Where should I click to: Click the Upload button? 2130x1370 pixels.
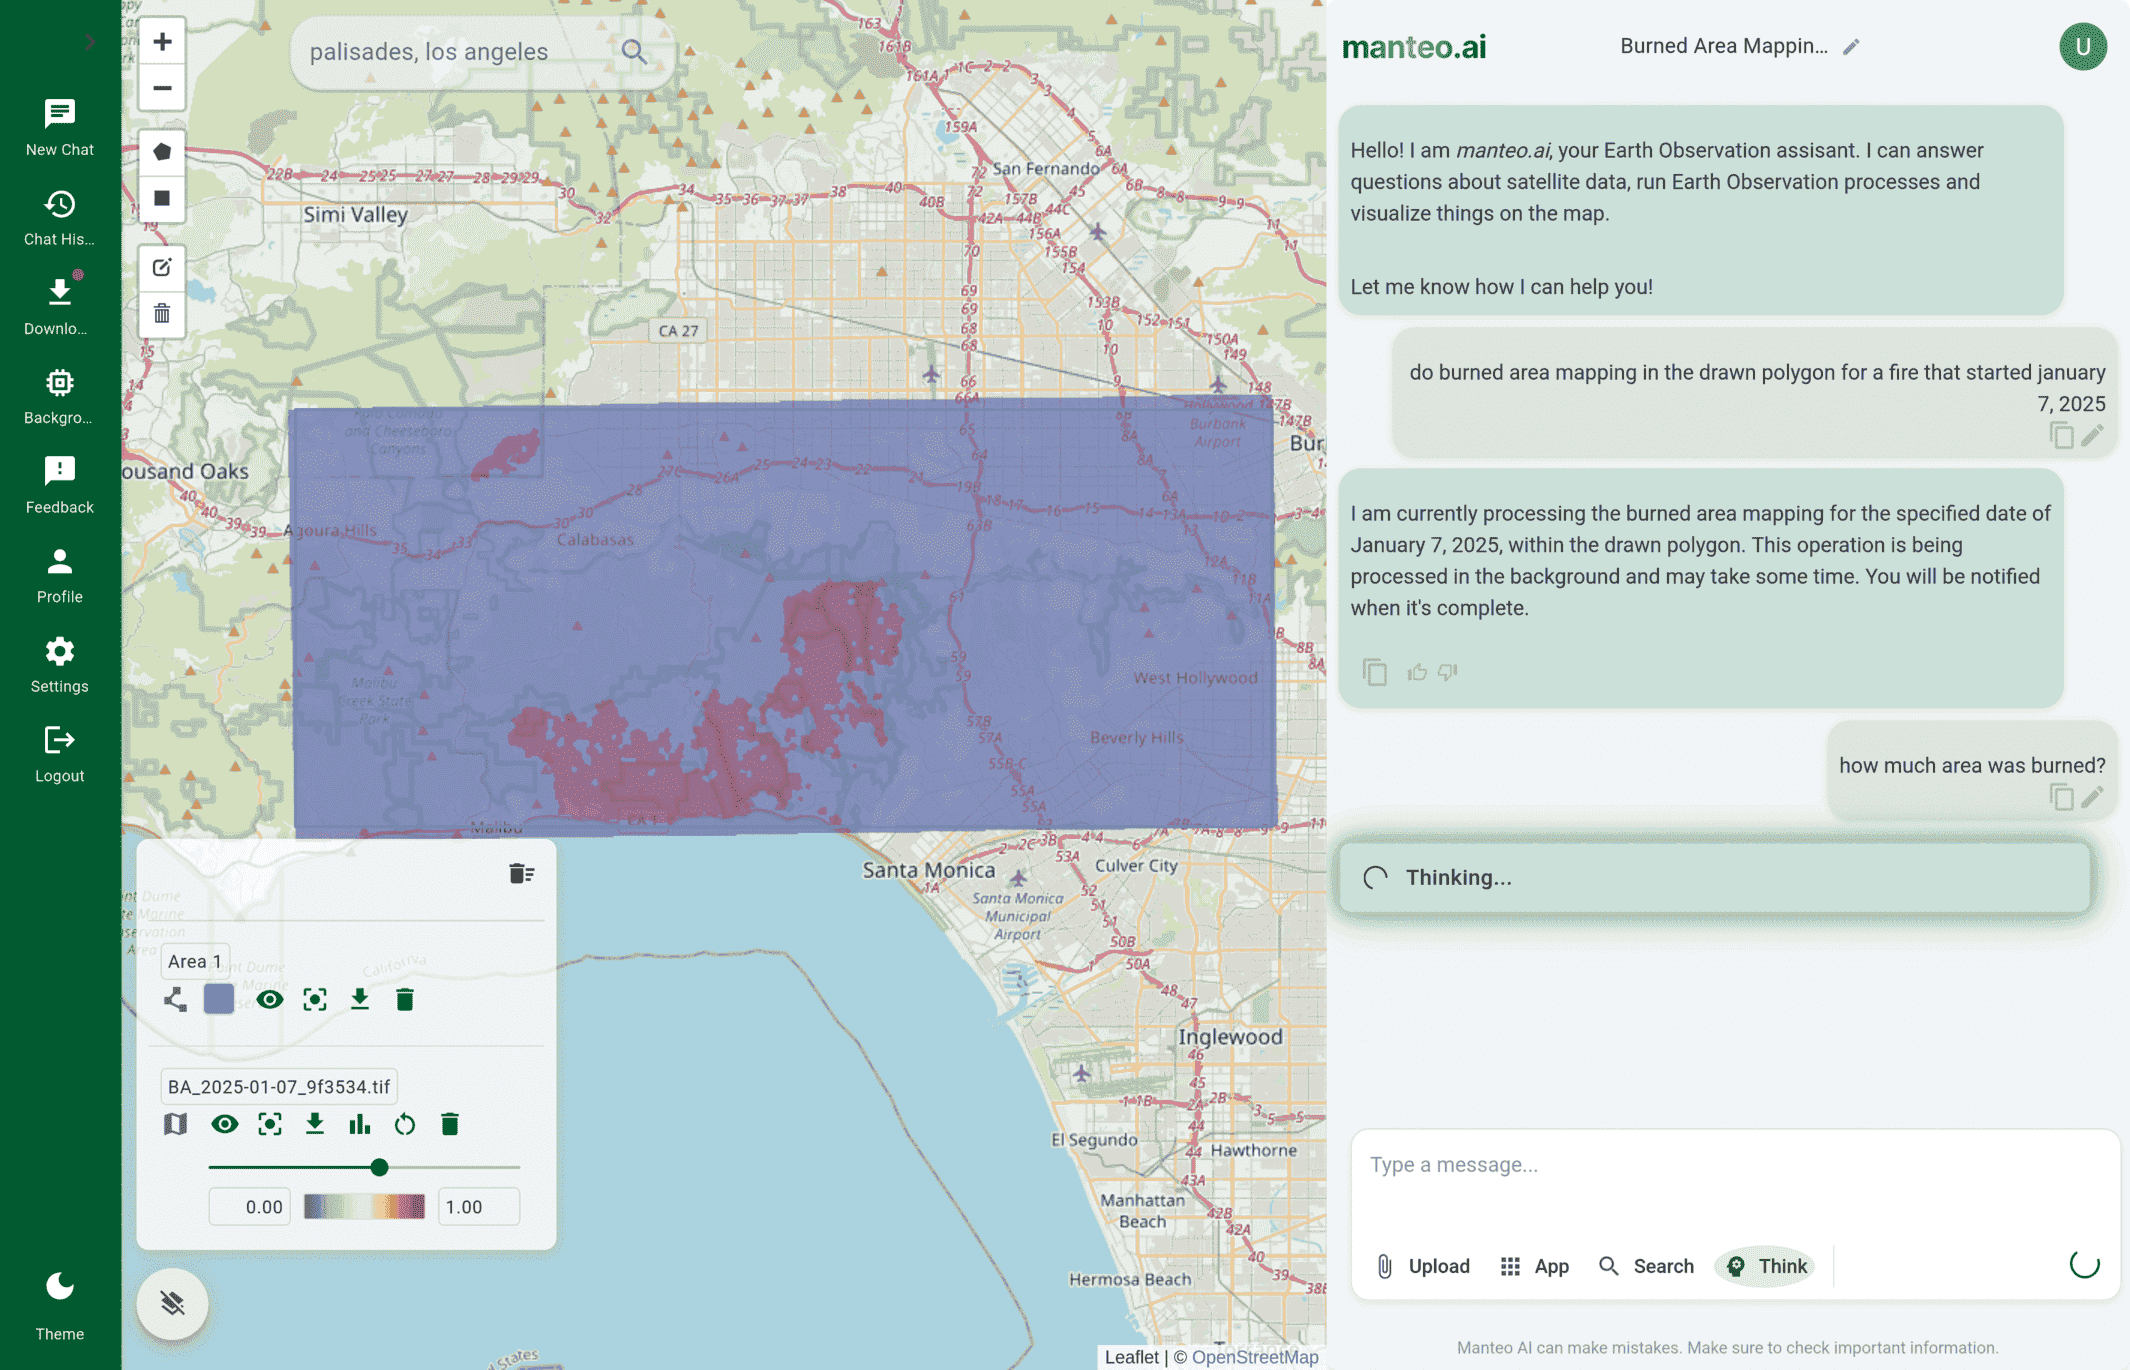1423,1266
